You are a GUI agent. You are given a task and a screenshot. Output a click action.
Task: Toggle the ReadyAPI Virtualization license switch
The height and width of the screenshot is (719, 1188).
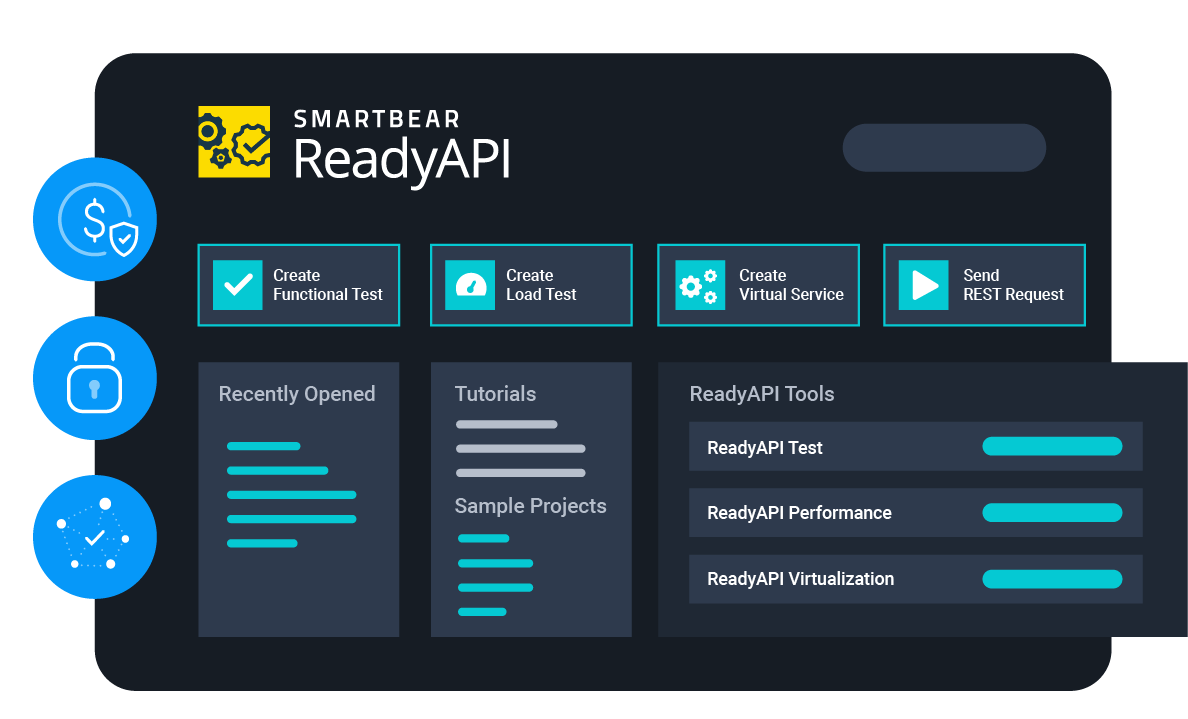coord(1052,578)
